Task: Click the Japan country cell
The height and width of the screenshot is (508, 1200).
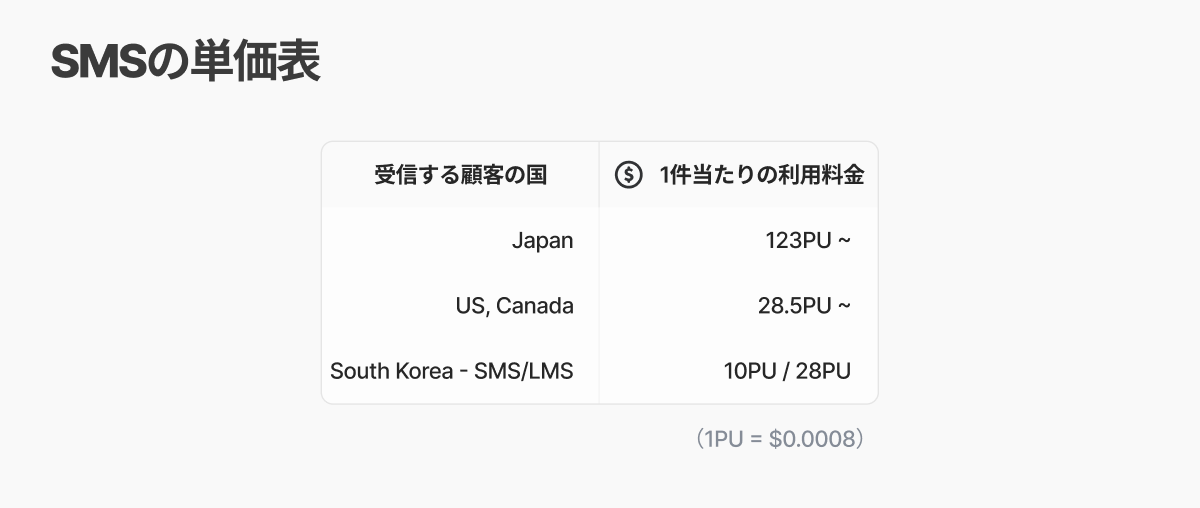Action: pyautogui.click(x=542, y=240)
